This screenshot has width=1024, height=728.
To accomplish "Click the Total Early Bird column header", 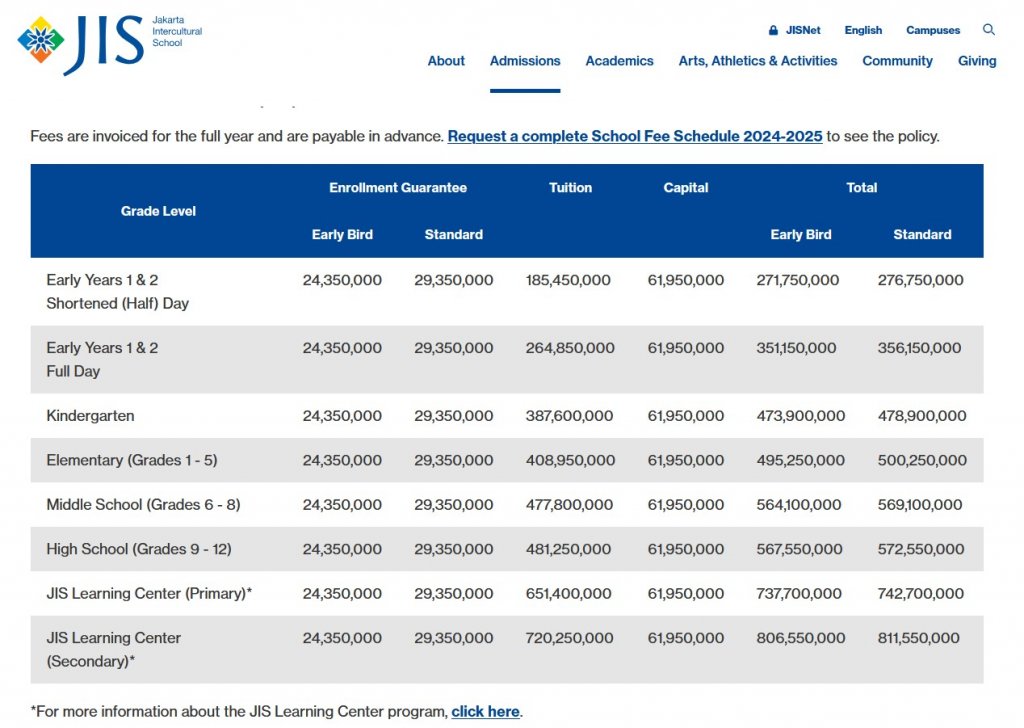I will point(800,234).
